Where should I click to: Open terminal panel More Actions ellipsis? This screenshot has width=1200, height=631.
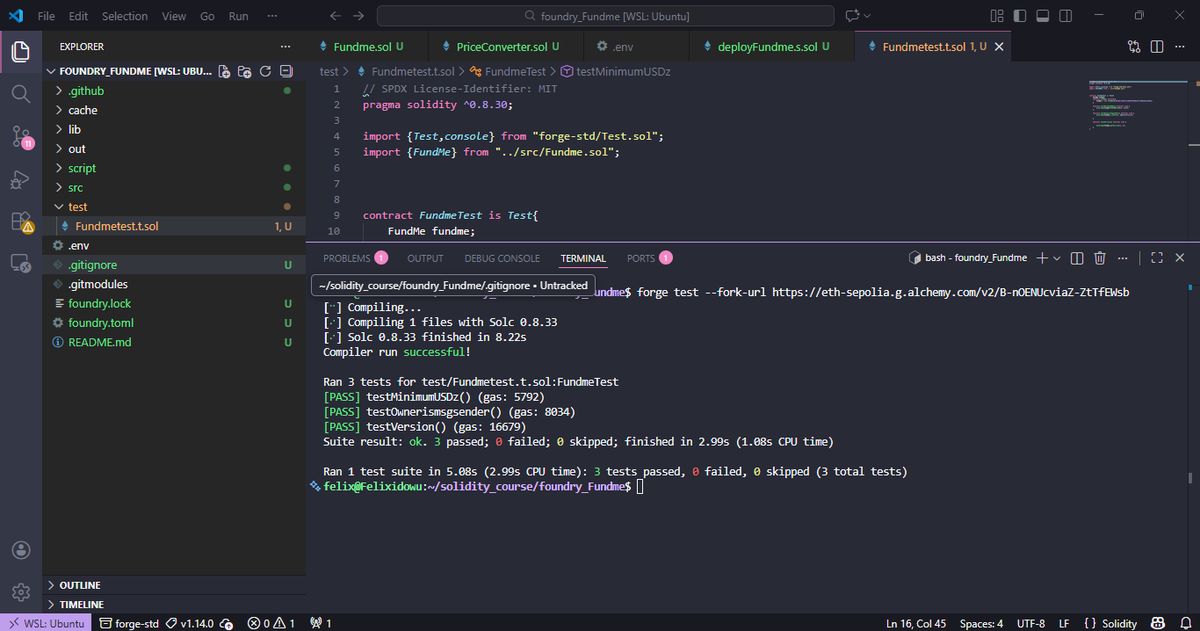[x=1122, y=258]
